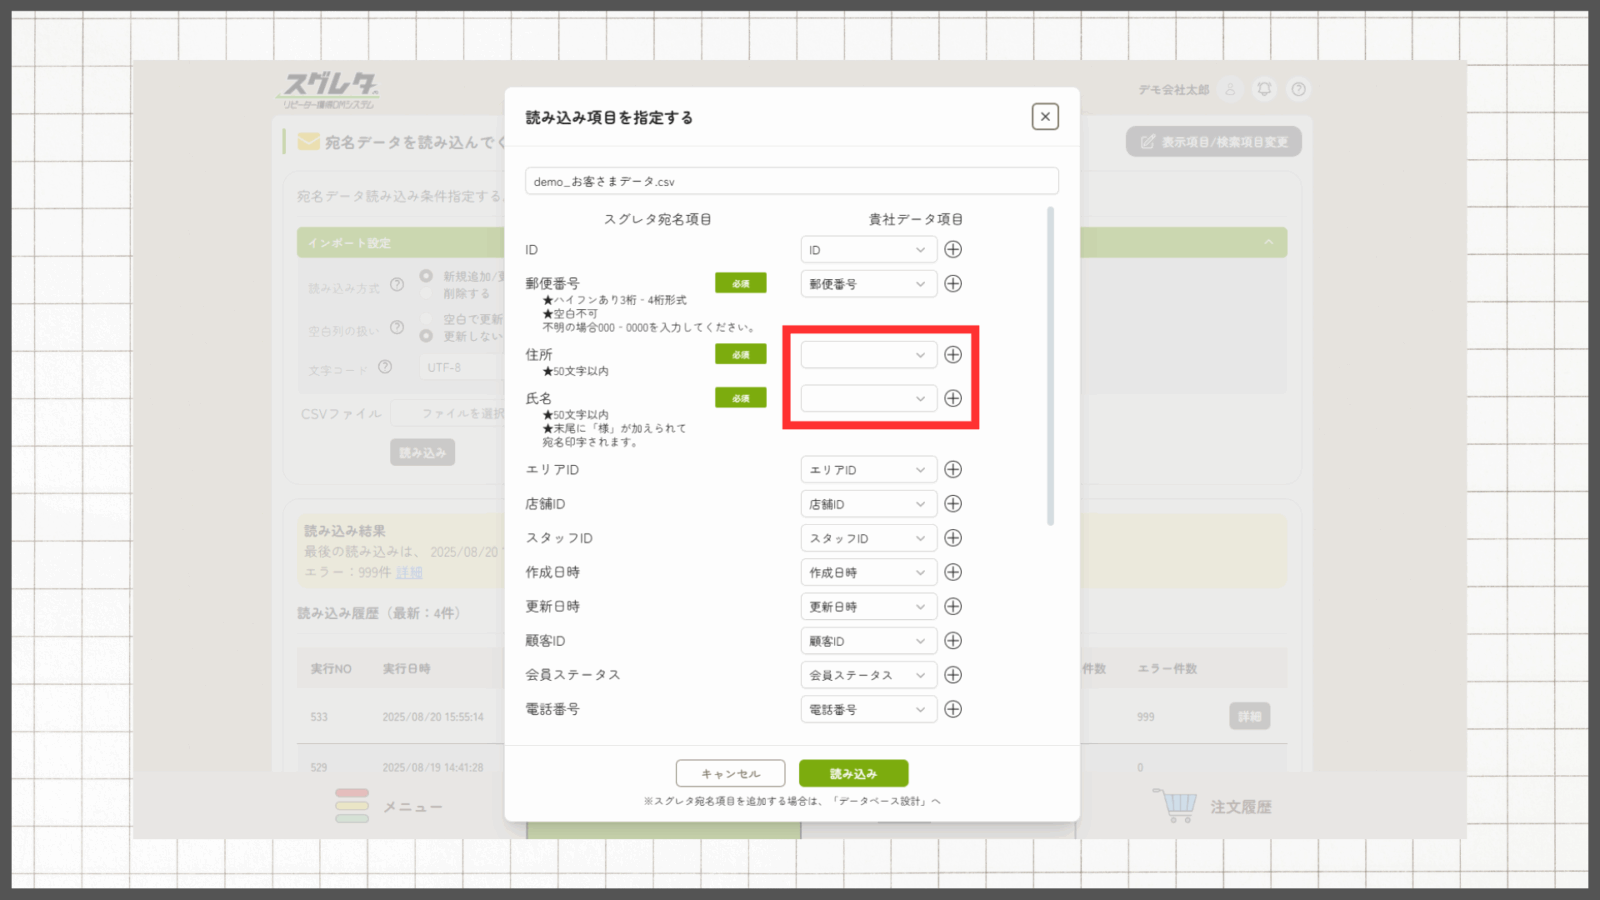Click the demo_お客さまデータ.csv file name field
This screenshot has width=1600, height=900.
791,181
